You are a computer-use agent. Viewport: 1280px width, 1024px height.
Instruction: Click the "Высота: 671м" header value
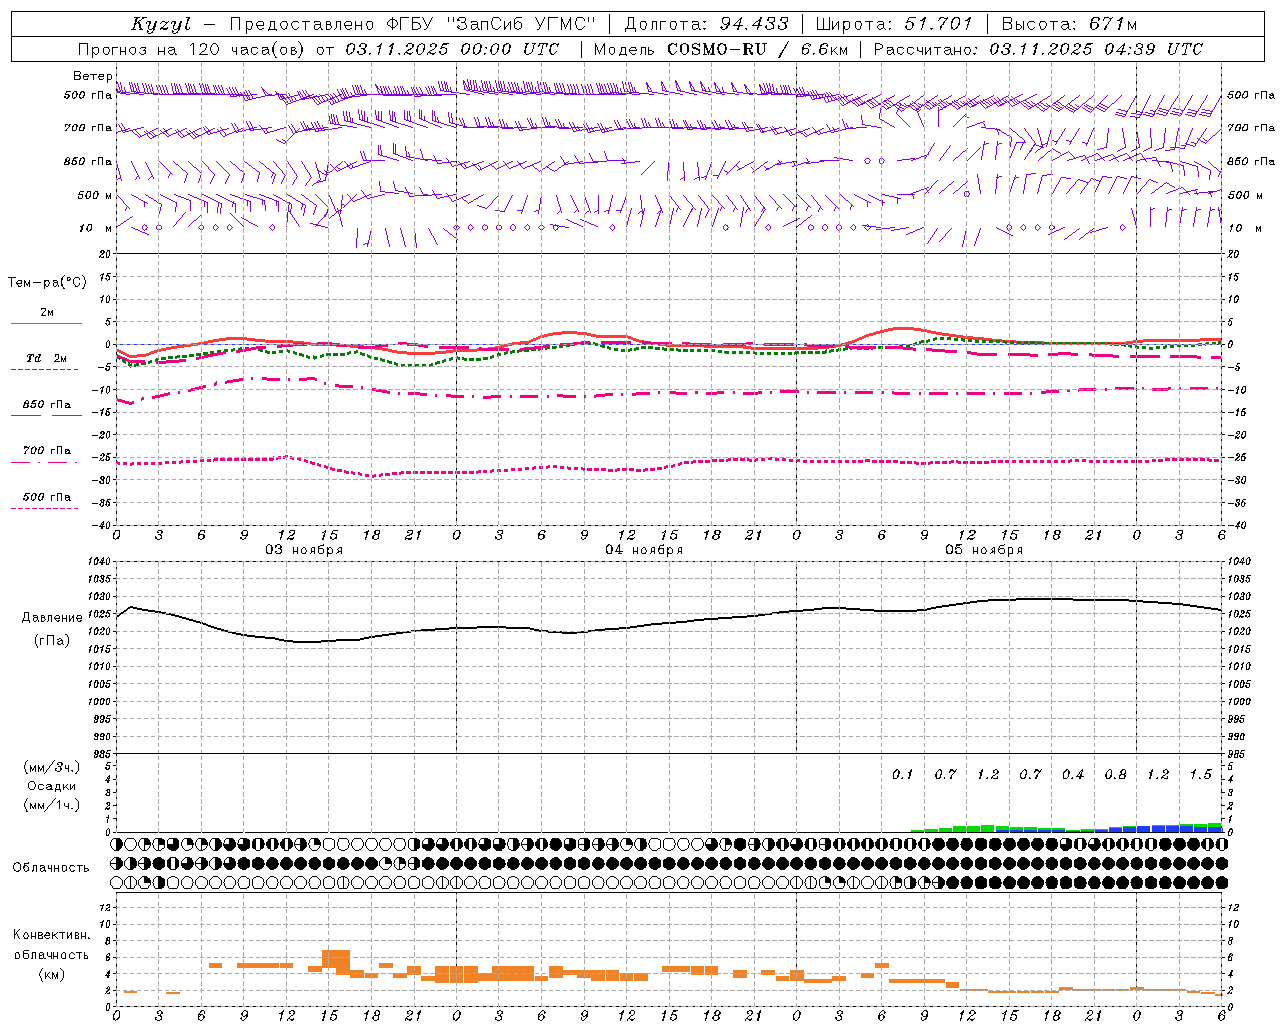pyautogui.click(x=1069, y=24)
